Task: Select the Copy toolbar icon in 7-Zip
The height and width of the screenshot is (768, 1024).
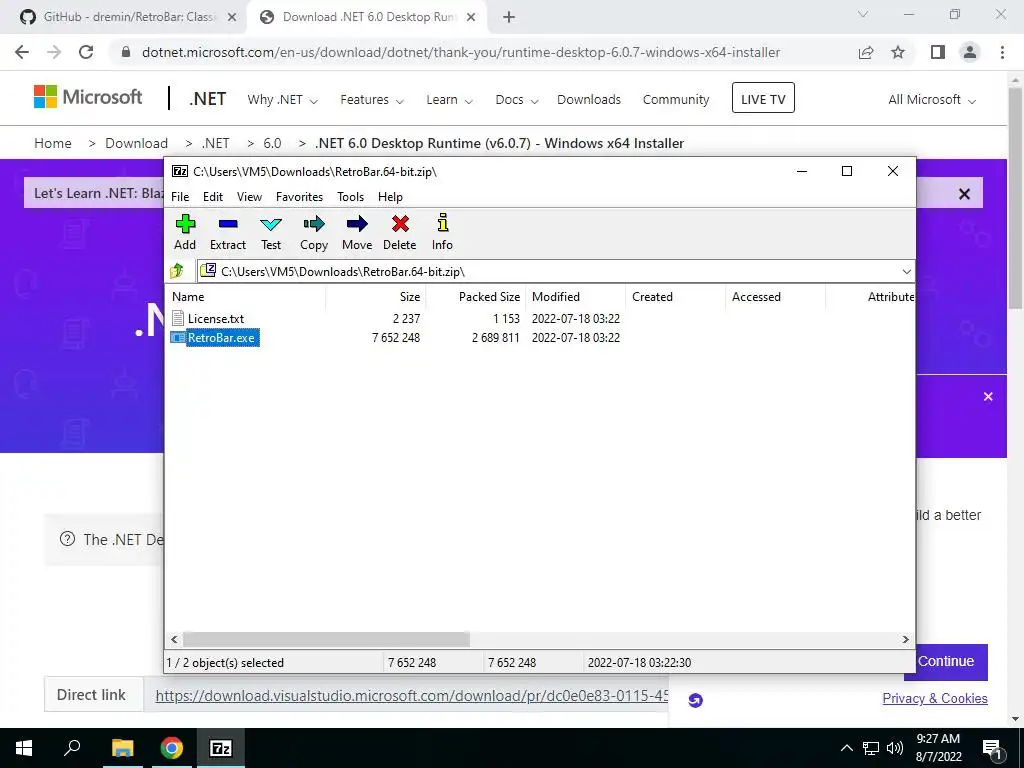Action: [313, 232]
